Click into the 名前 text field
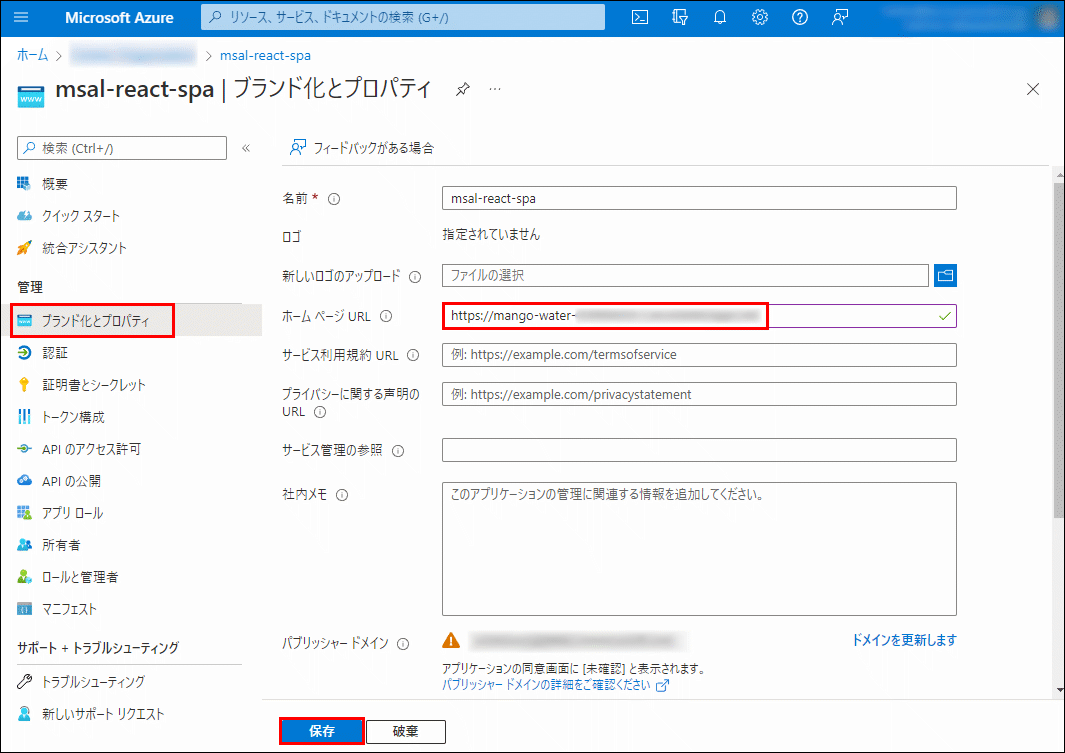The height and width of the screenshot is (753, 1065). click(699, 198)
